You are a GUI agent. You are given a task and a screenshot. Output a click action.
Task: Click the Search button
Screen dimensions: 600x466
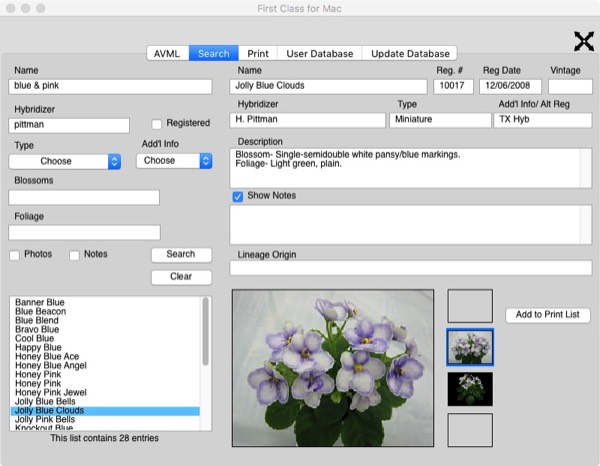[x=181, y=255]
